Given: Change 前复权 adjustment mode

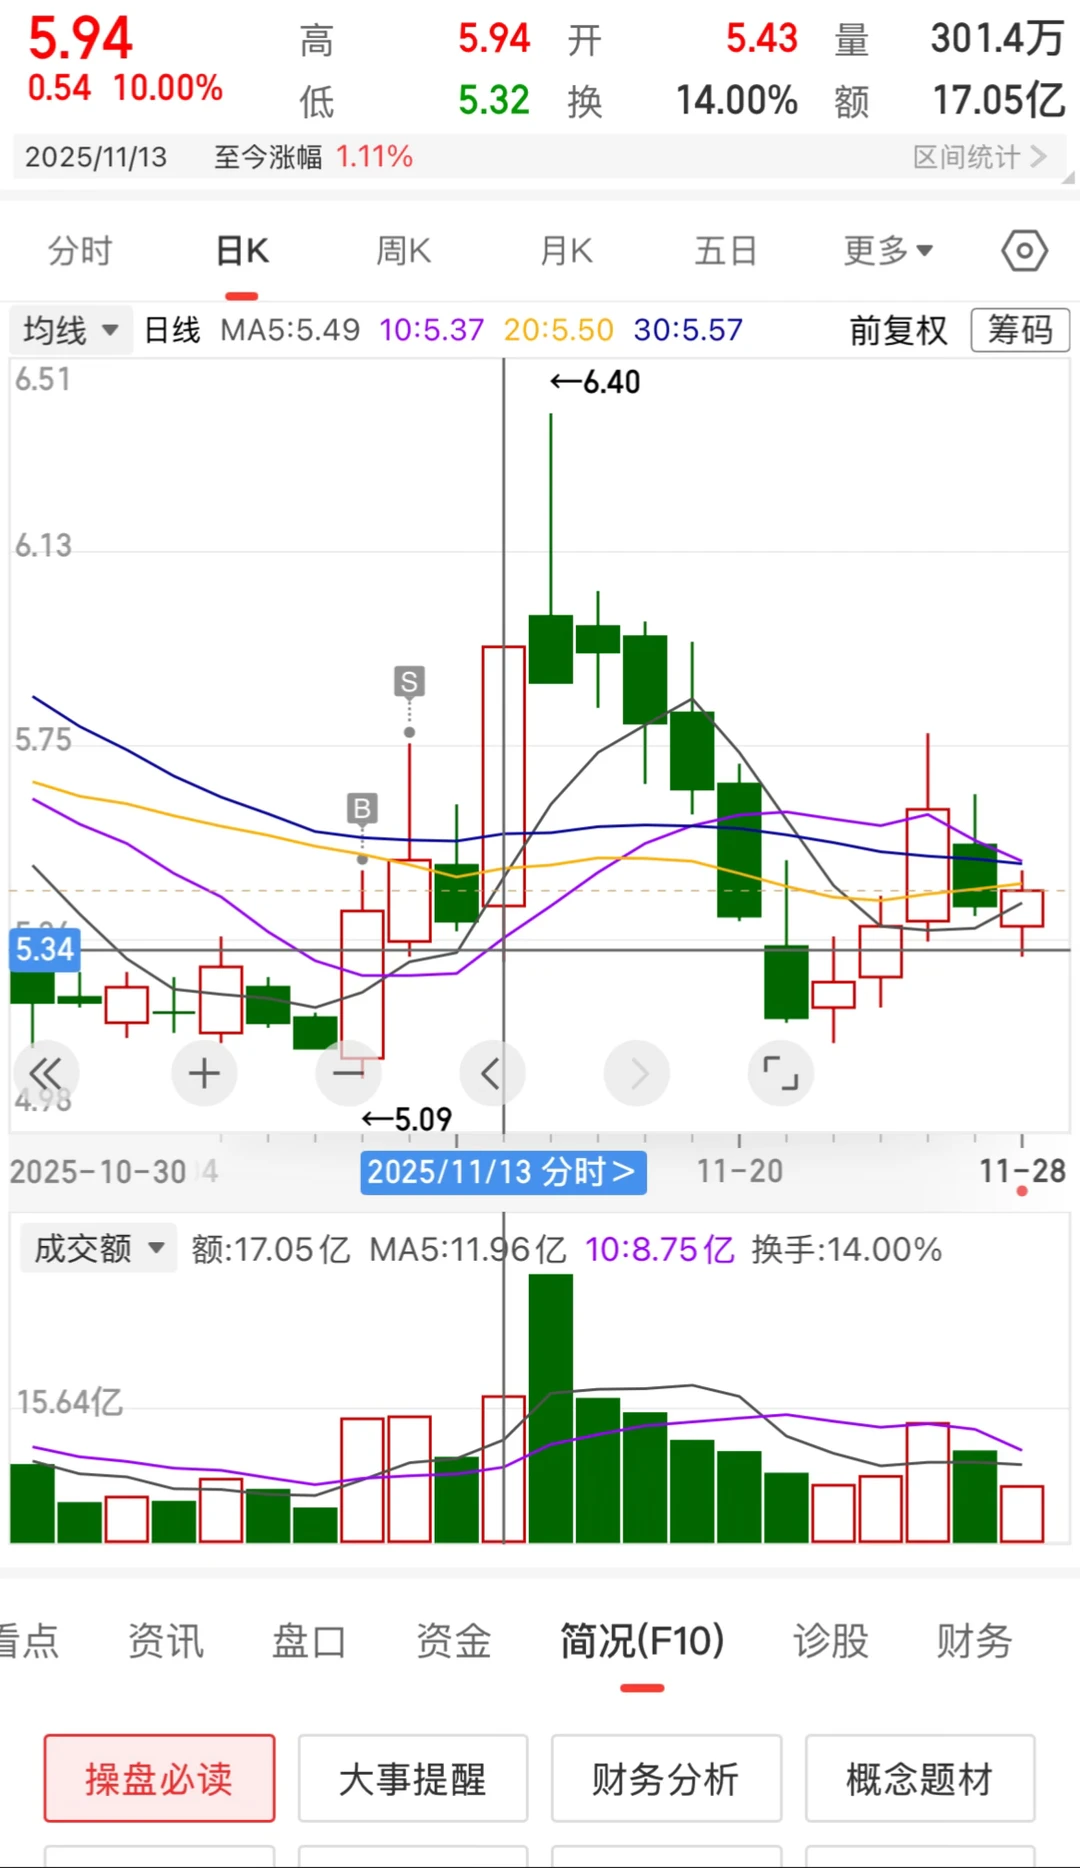Looking at the screenshot, I should tap(898, 330).
